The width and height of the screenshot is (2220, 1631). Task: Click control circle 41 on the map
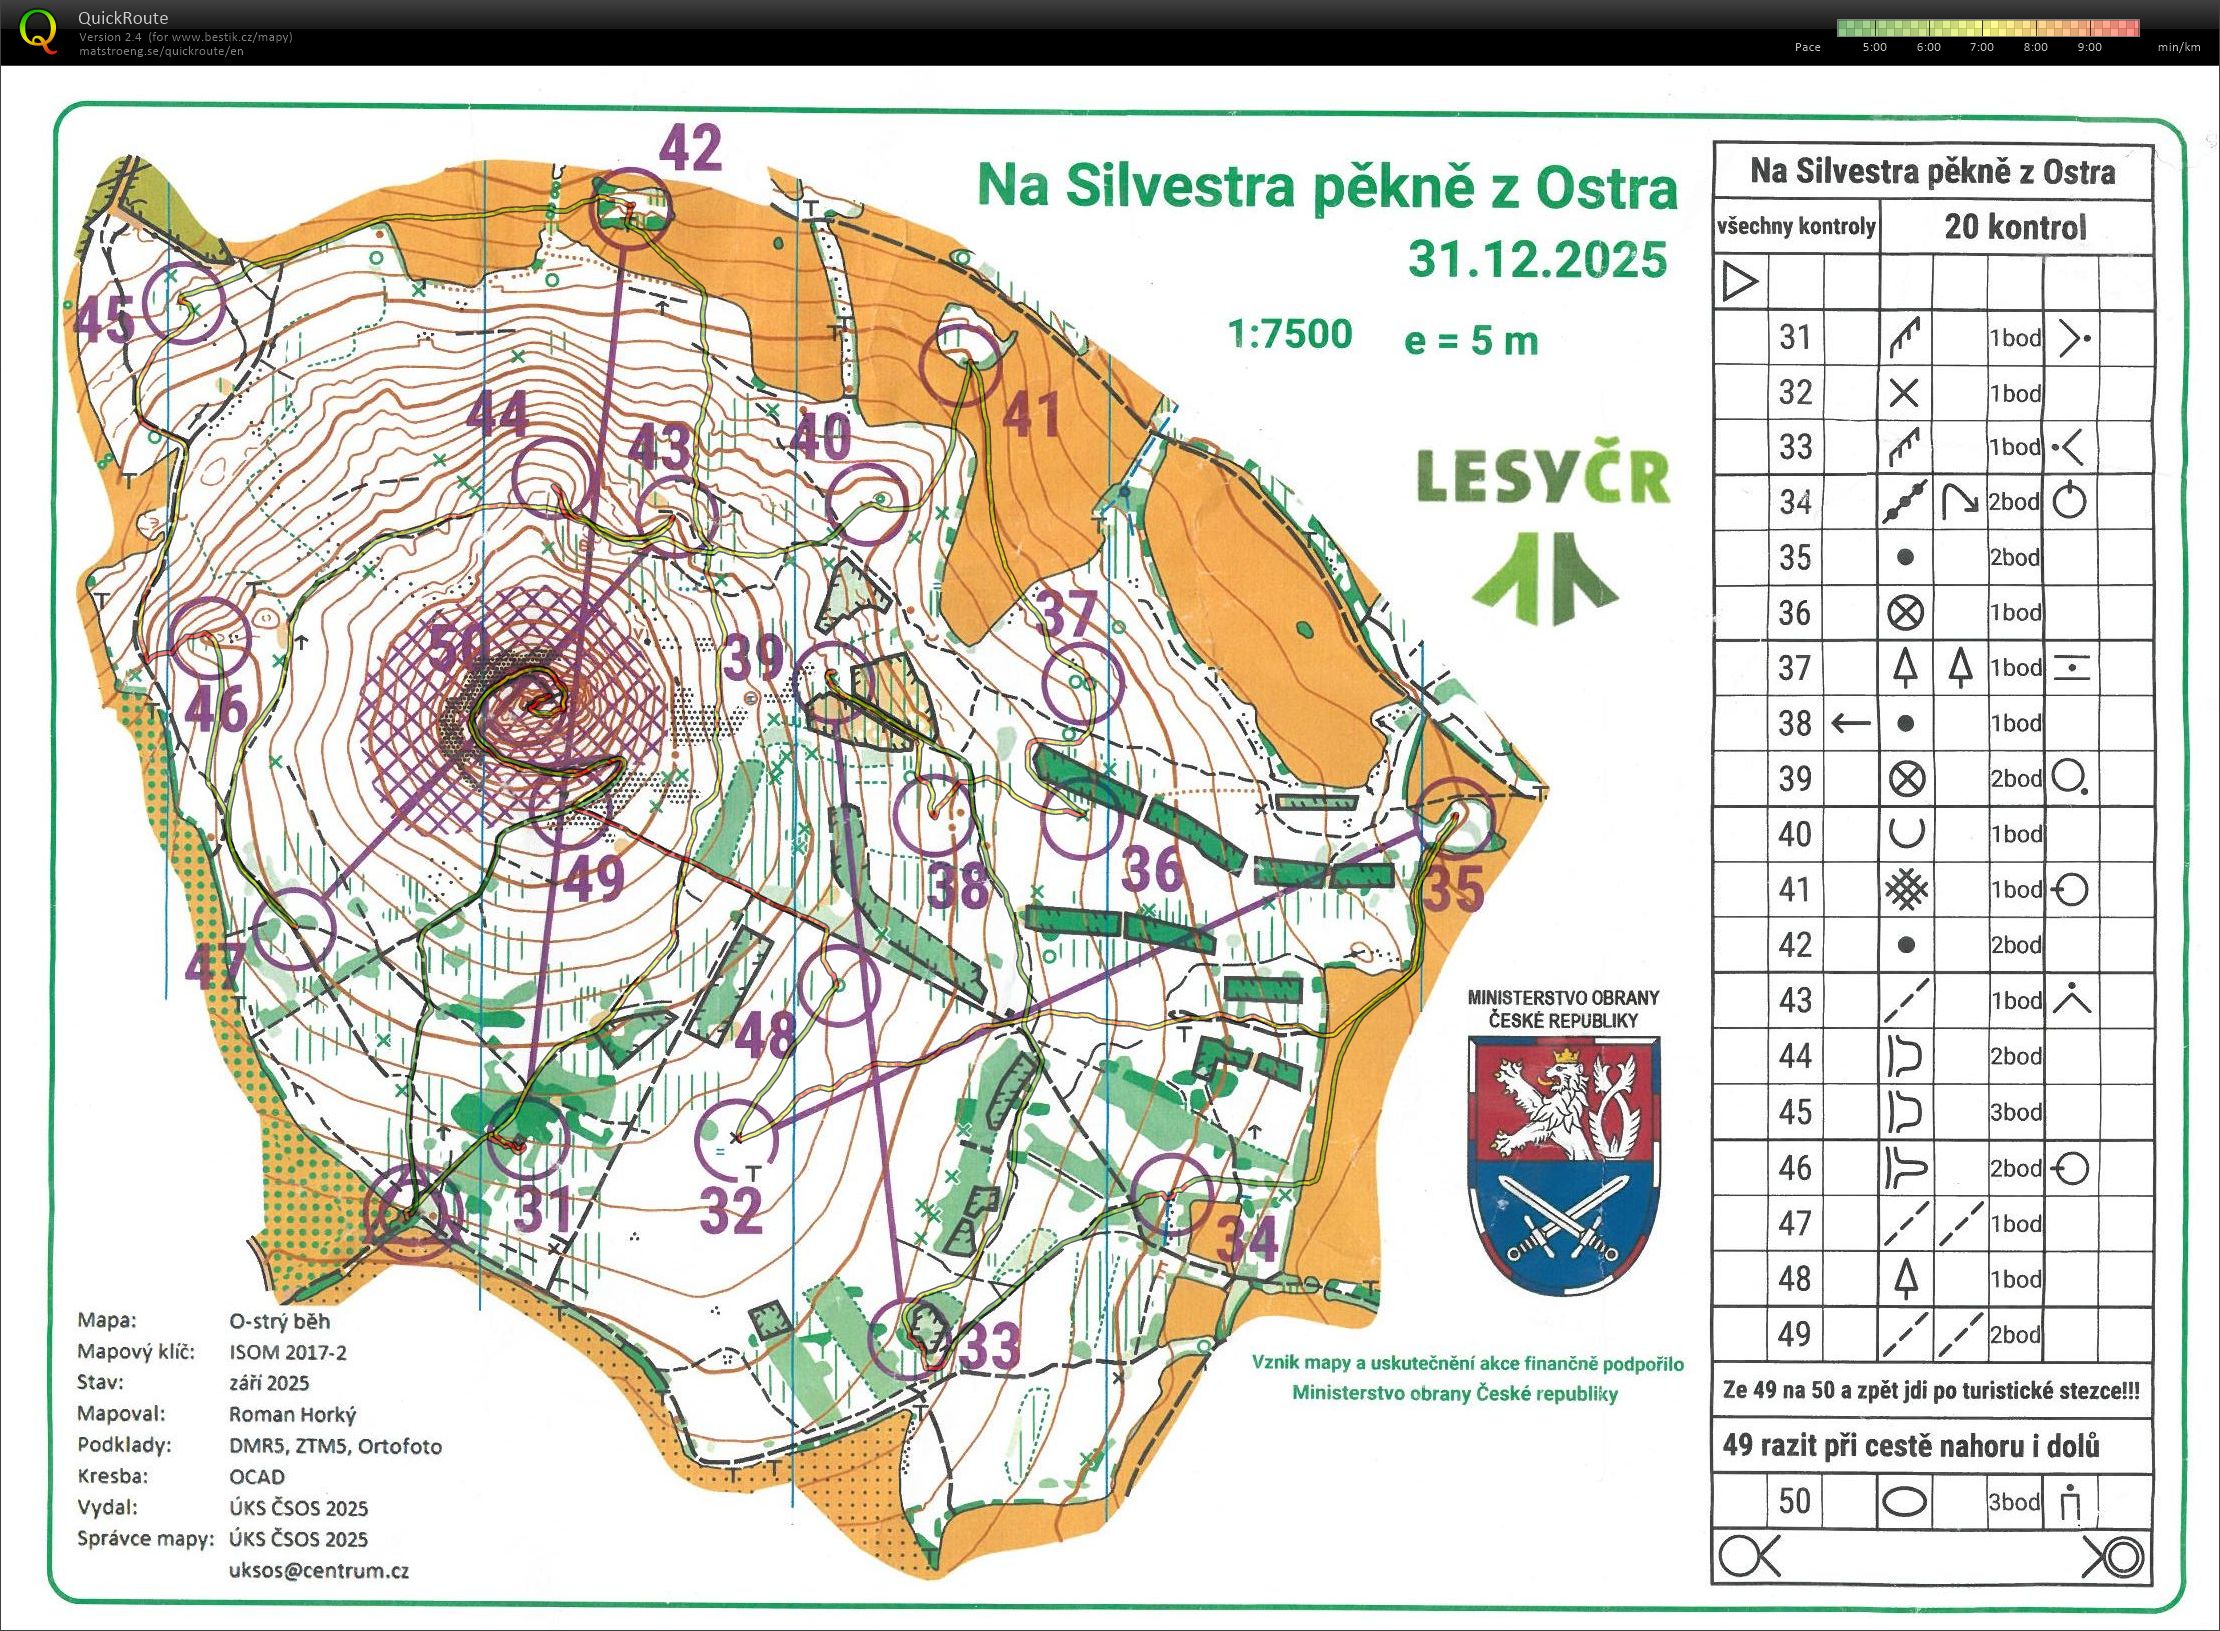(x=960, y=364)
